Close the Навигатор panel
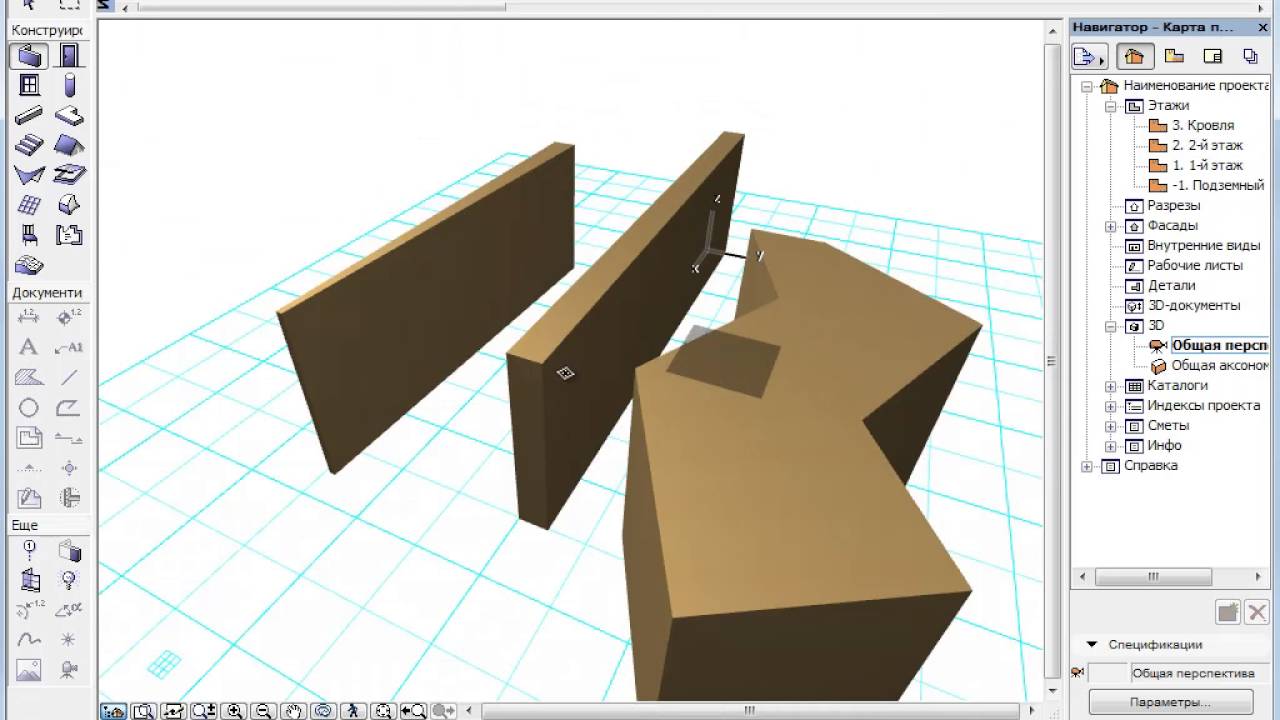This screenshot has height=720, width=1280. coord(1263,27)
